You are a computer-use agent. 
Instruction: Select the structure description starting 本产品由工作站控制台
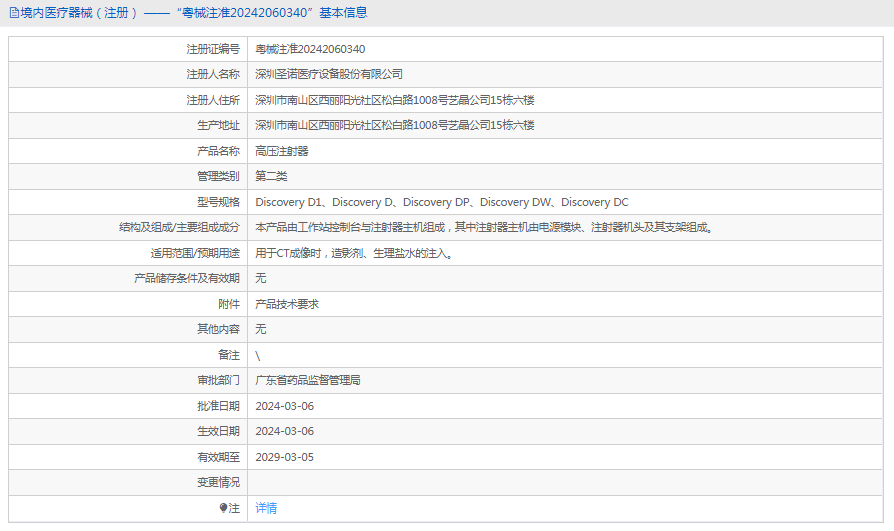(483, 227)
